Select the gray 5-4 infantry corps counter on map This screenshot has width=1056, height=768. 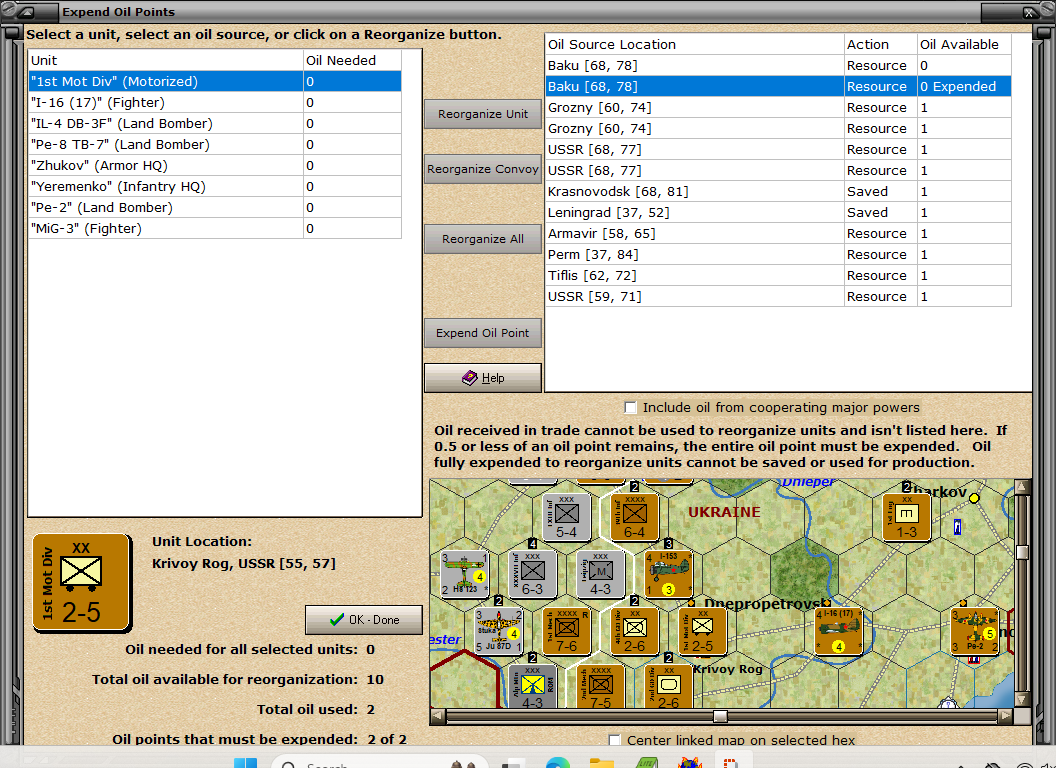click(x=566, y=517)
